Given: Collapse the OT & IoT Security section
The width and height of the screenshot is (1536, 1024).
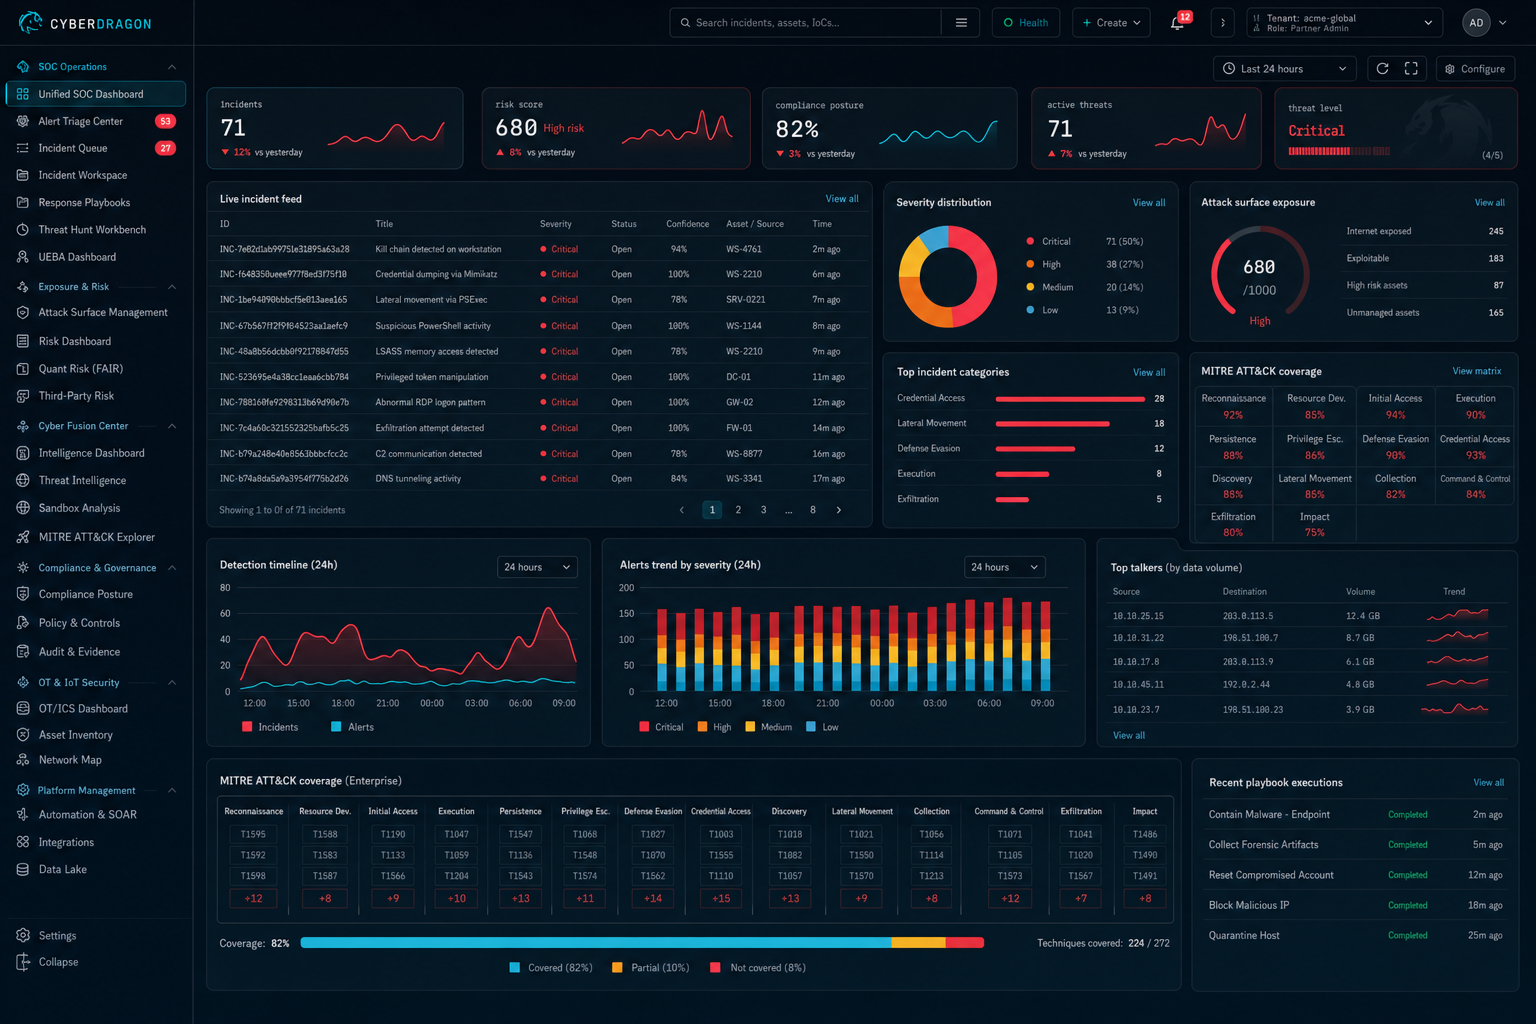Looking at the screenshot, I should coord(172,683).
